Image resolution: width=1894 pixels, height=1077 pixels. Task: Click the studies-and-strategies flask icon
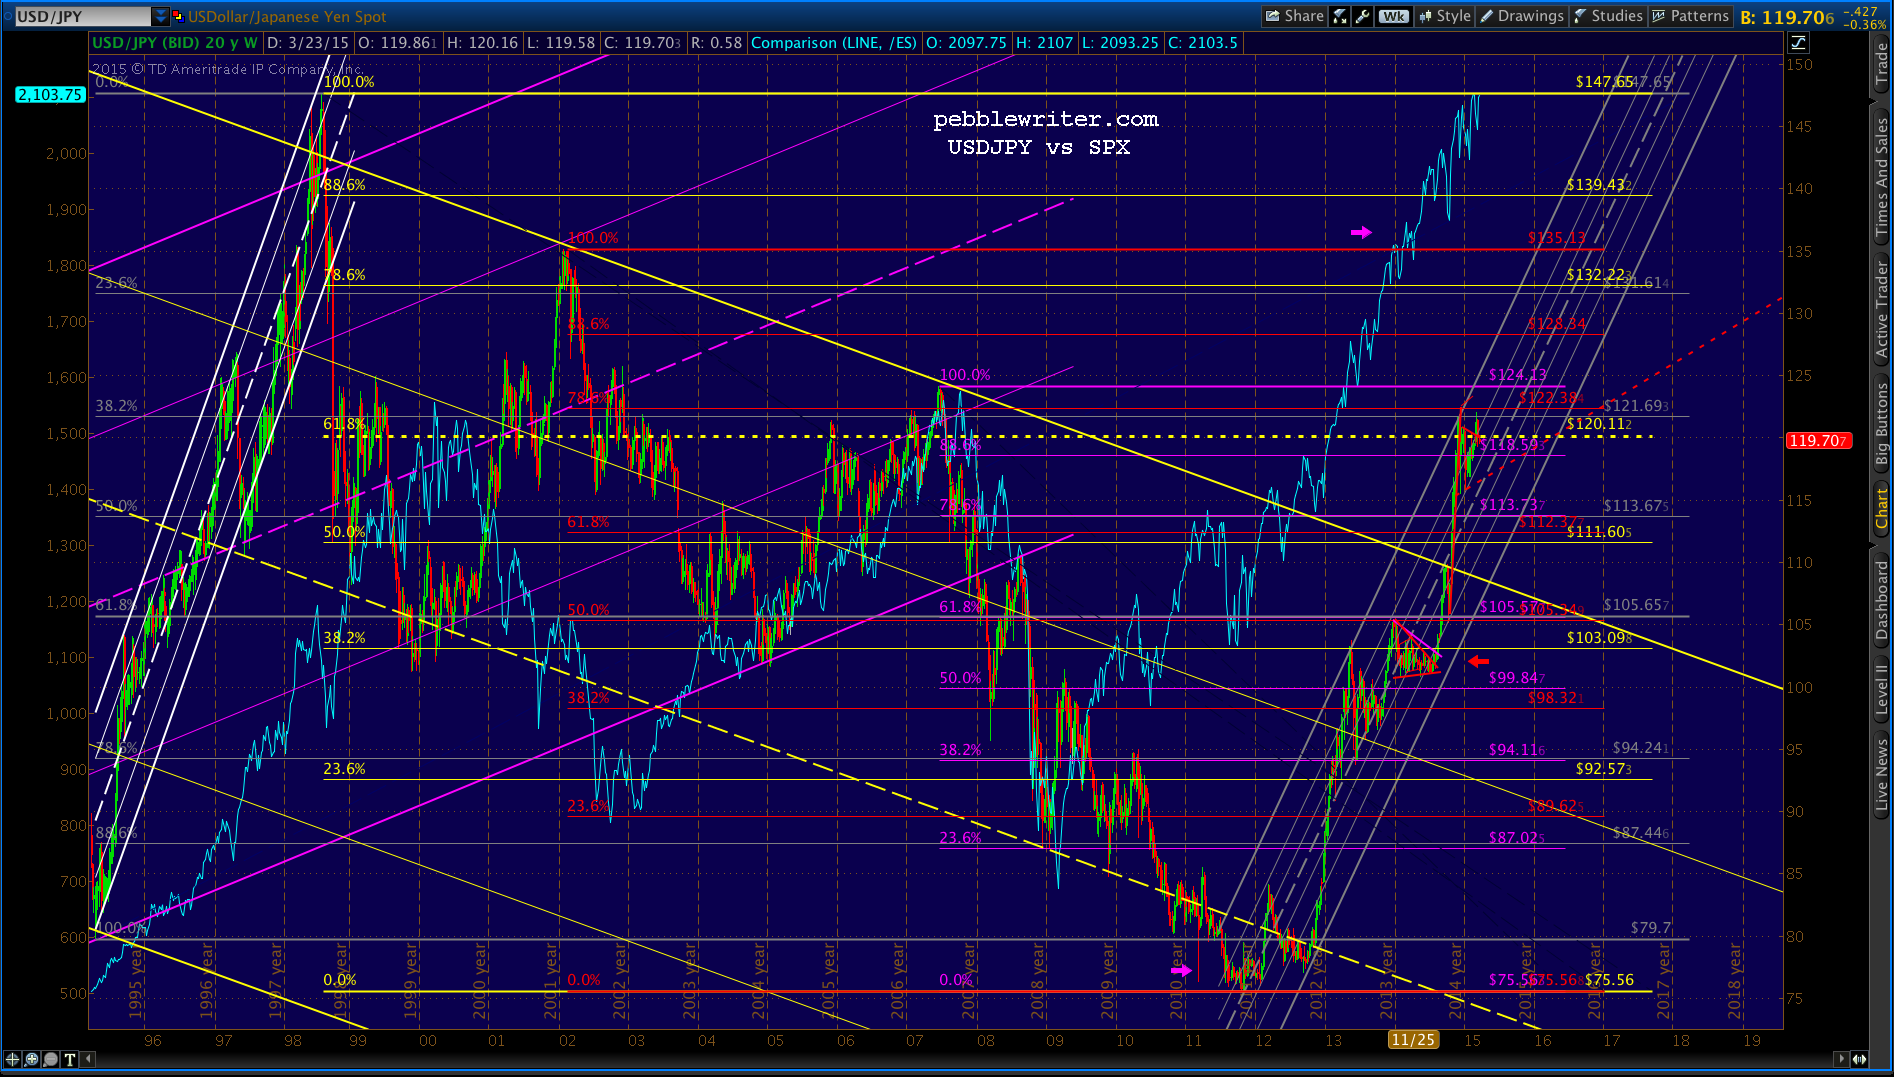1340,16
